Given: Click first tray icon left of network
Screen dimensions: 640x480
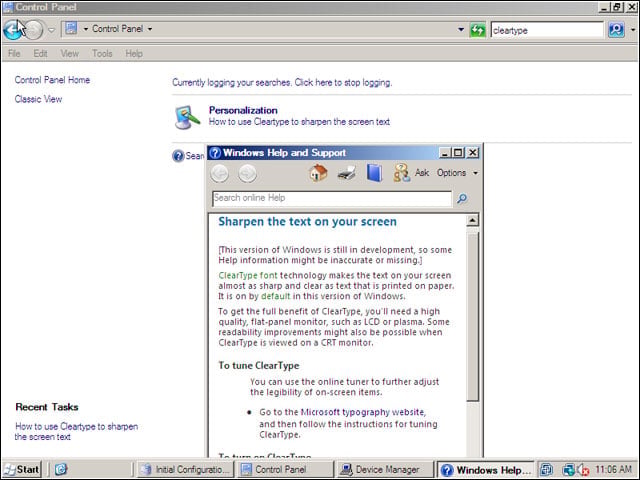Looking at the screenshot, I should [547, 470].
